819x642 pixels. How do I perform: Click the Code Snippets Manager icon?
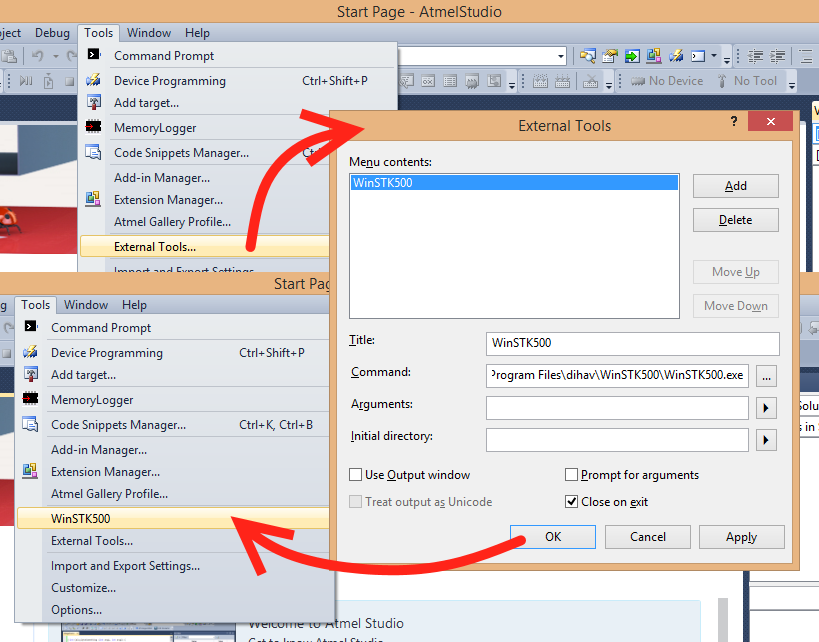click(92, 152)
